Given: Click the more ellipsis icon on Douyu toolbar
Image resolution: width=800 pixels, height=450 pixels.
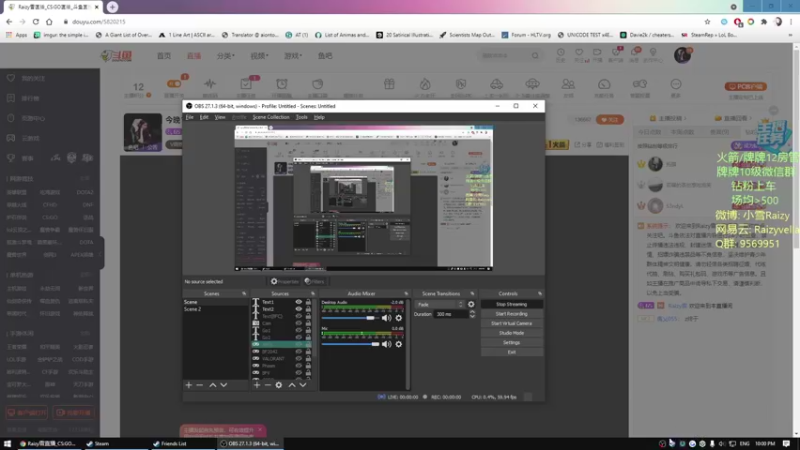Looking at the screenshot, I should (x=676, y=84).
